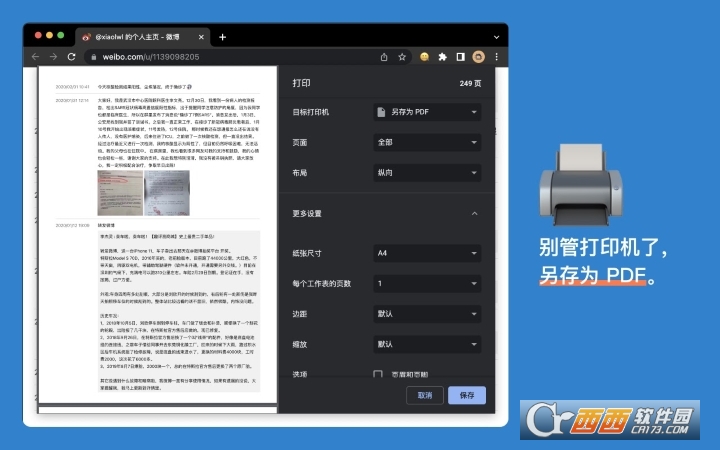Viewport: 720px width, 450px height.
Task: Bookmark page with the star icon
Action: pyautogui.click(x=402, y=57)
